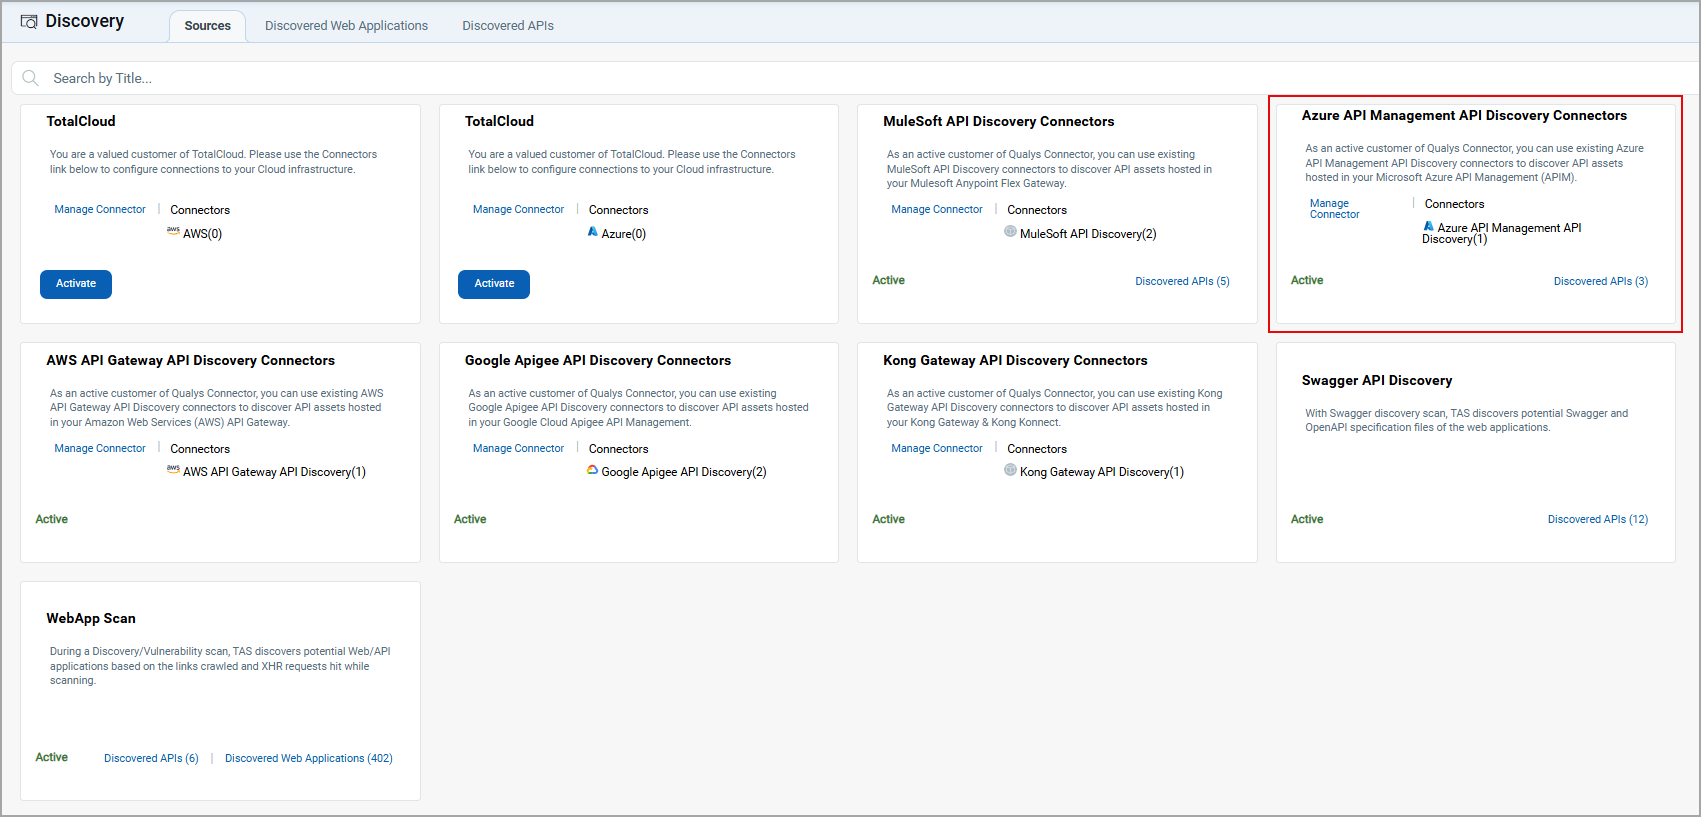Open the Discovered APIs tab
The width and height of the screenshot is (1701, 817).
[x=508, y=26]
